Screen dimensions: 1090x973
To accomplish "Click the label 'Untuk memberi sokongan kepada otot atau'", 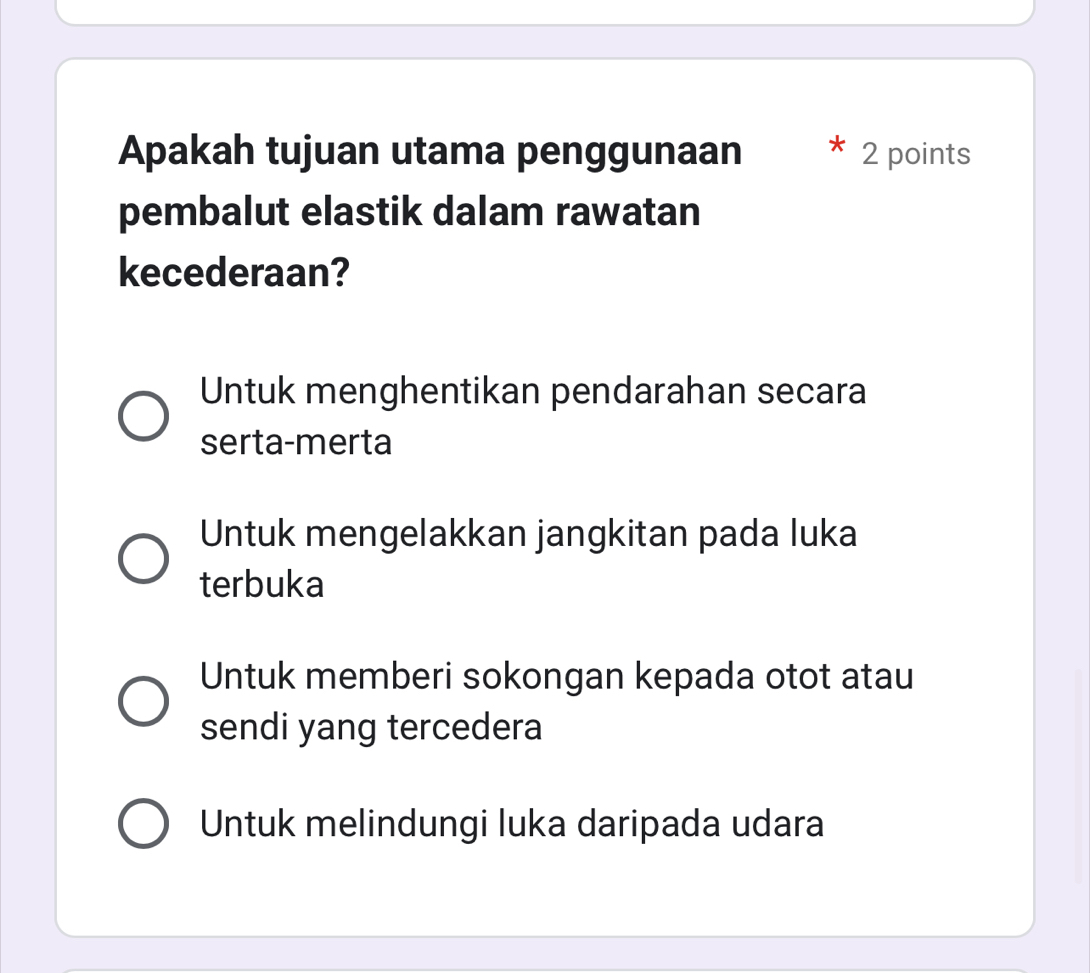I will click(556, 676).
